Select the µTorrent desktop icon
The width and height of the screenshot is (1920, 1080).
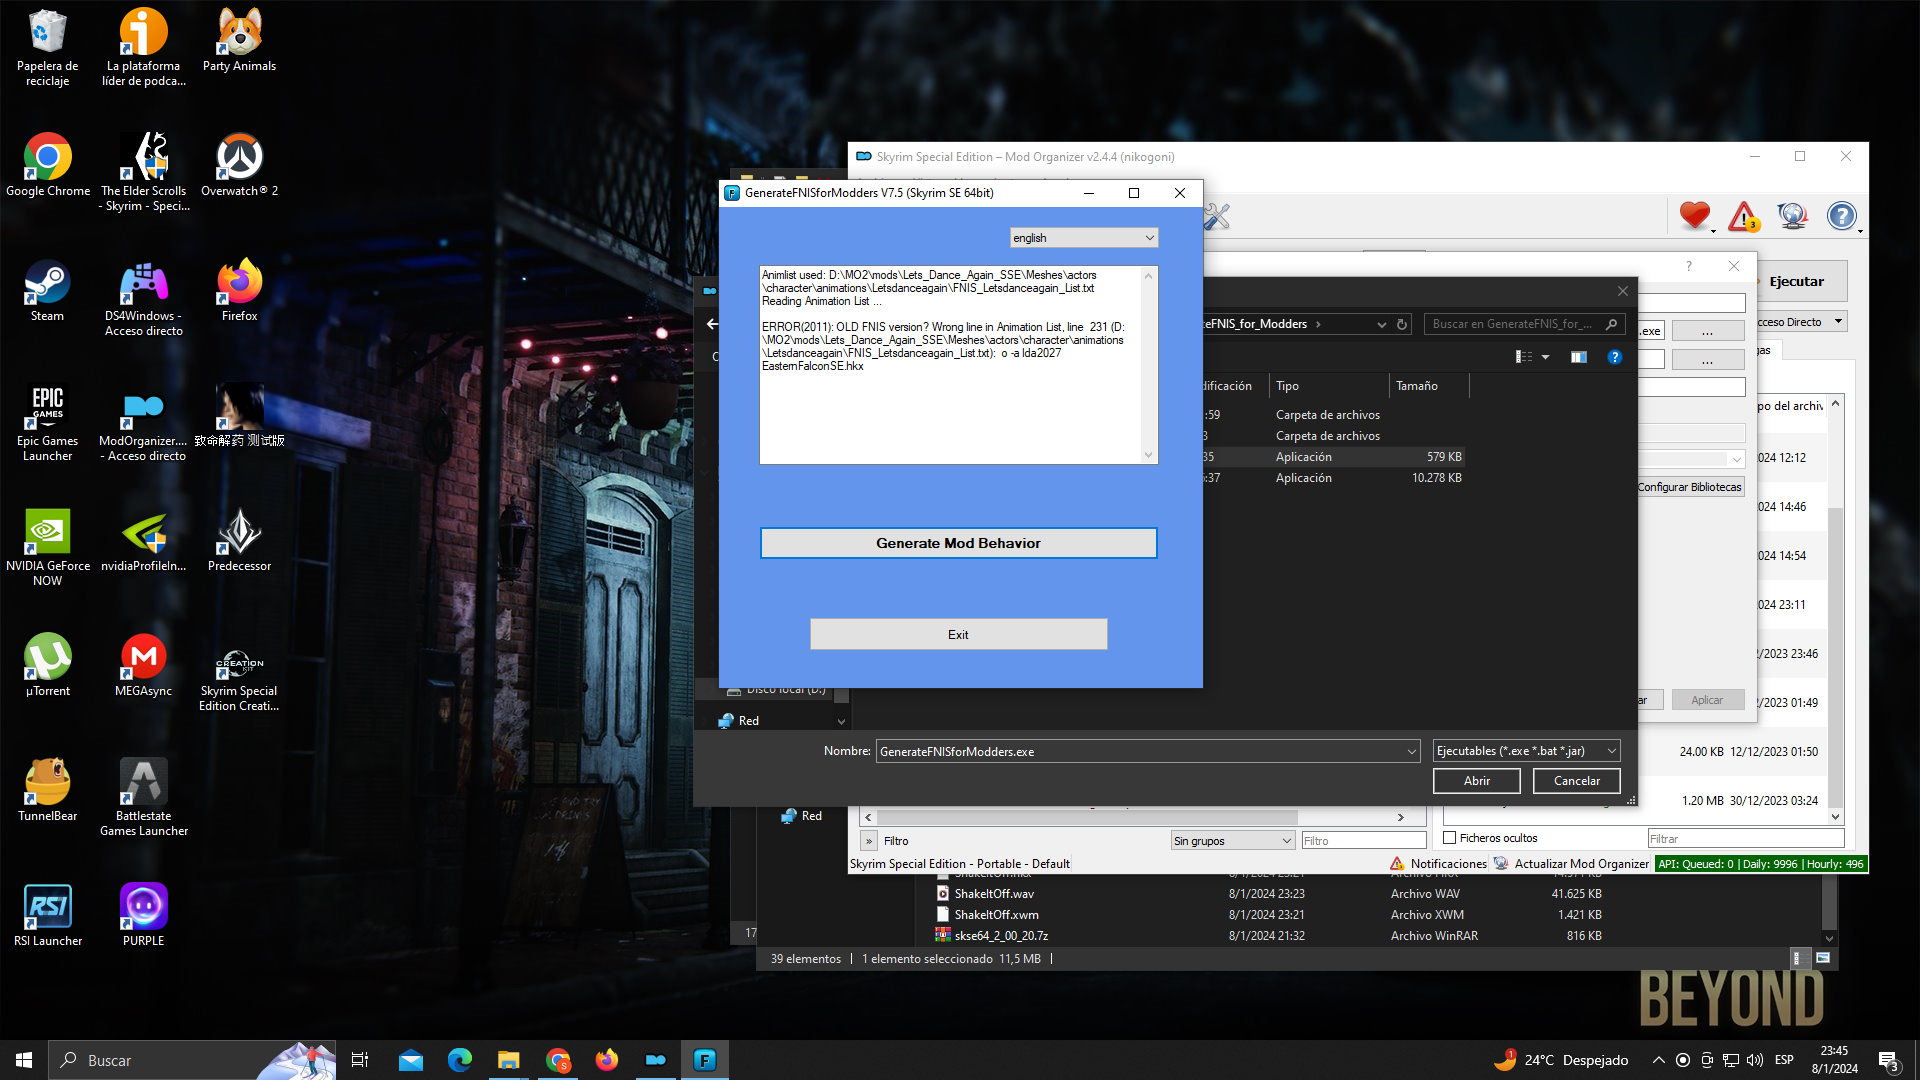[47, 665]
